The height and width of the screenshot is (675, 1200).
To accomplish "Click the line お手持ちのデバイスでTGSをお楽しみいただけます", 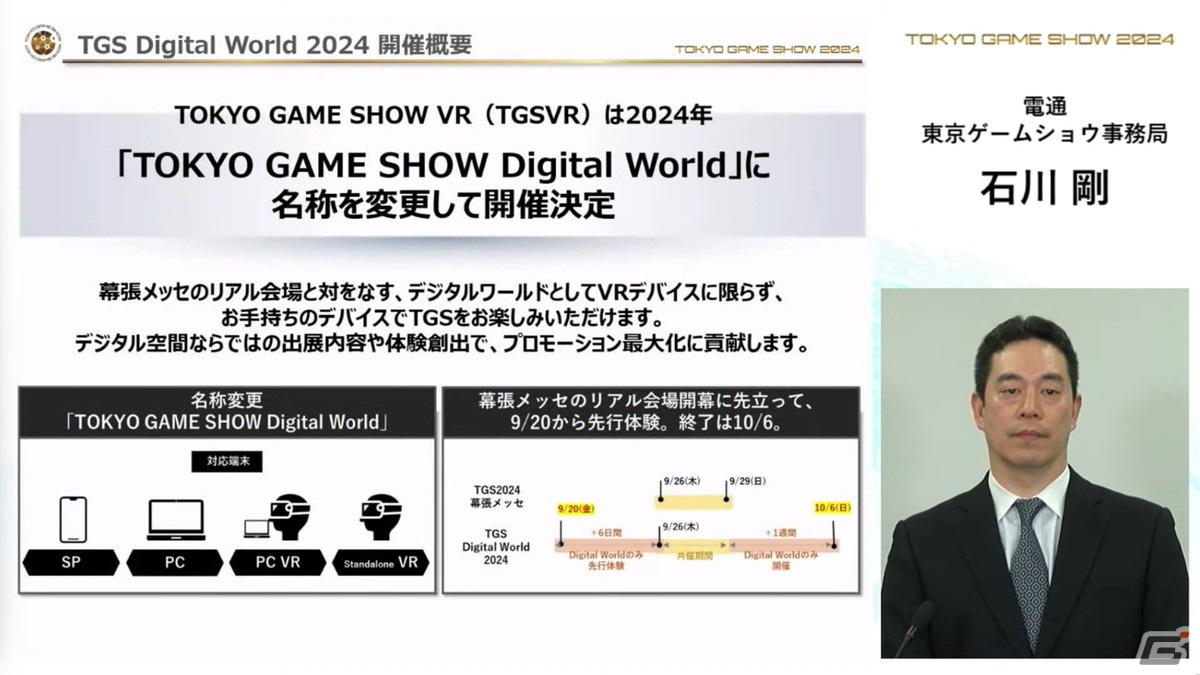I will tap(440, 318).
